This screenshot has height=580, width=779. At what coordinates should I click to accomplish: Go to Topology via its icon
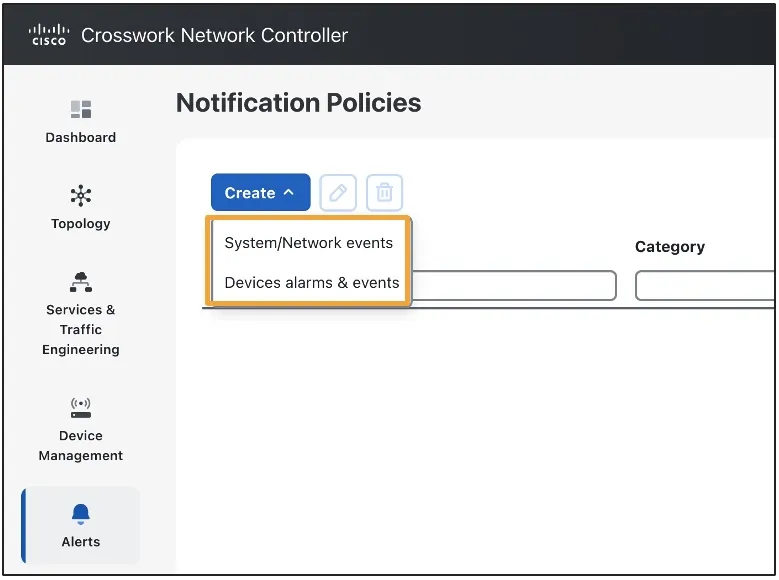[x=80, y=195]
